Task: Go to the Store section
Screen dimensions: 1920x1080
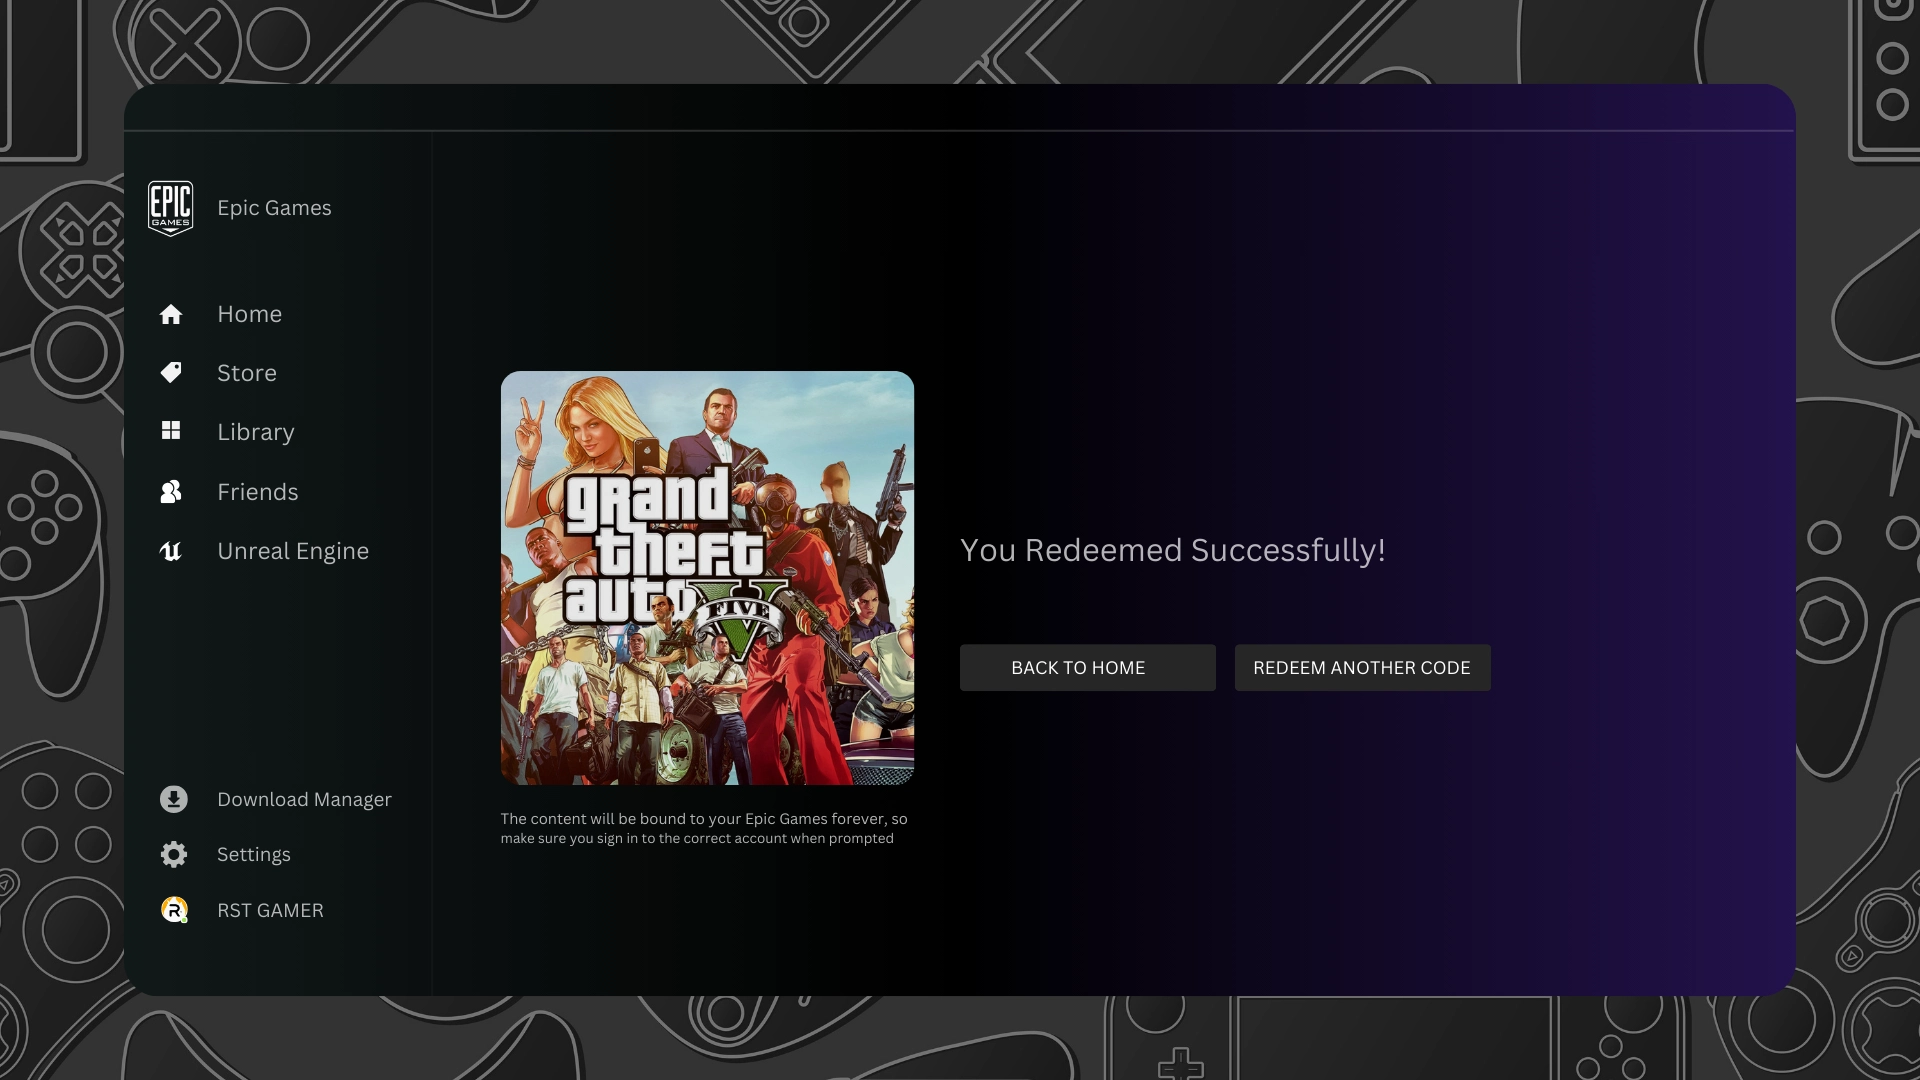Action: click(x=247, y=373)
